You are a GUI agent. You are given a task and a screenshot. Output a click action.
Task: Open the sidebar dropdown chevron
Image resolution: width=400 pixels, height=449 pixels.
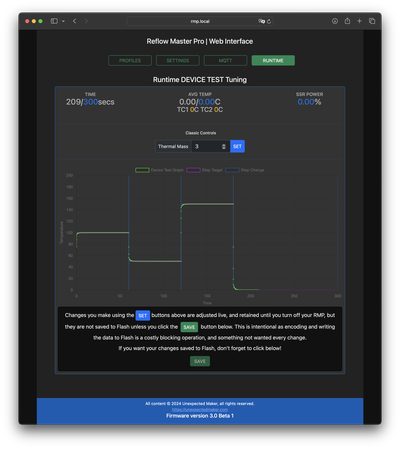[x=63, y=21]
